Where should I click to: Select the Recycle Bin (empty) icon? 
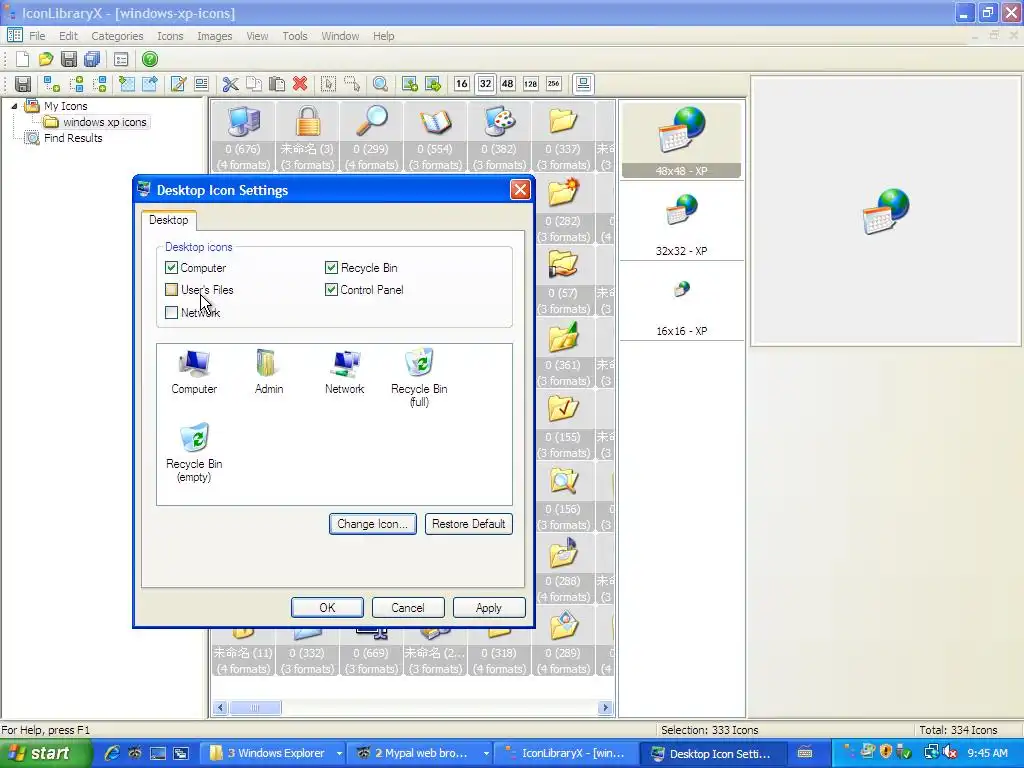click(194, 453)
